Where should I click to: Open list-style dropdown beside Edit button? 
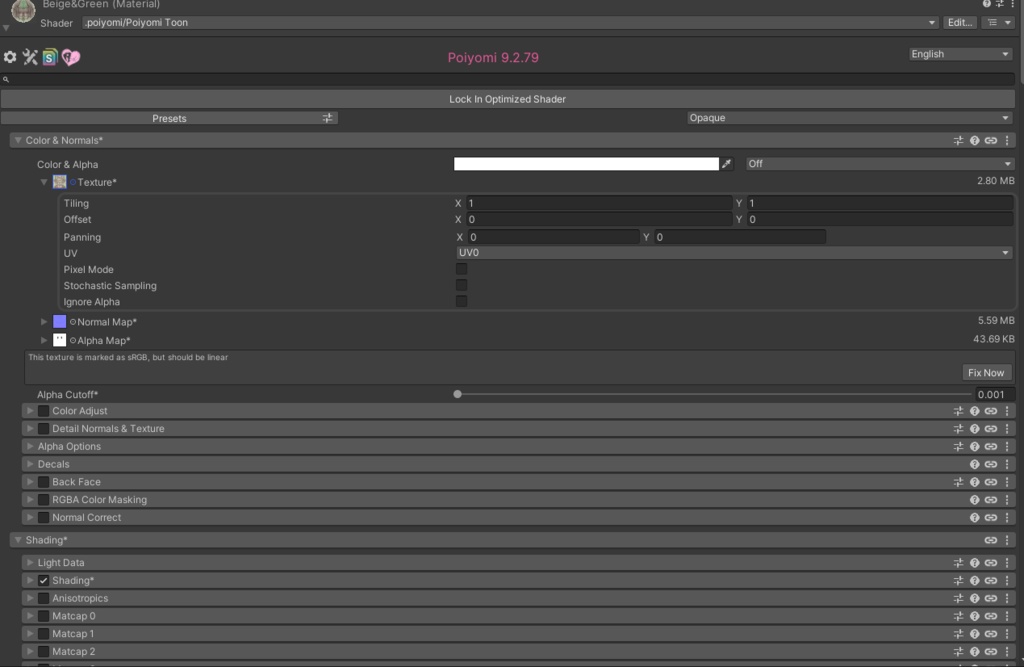pyautogui.click(x=999, y=22)
